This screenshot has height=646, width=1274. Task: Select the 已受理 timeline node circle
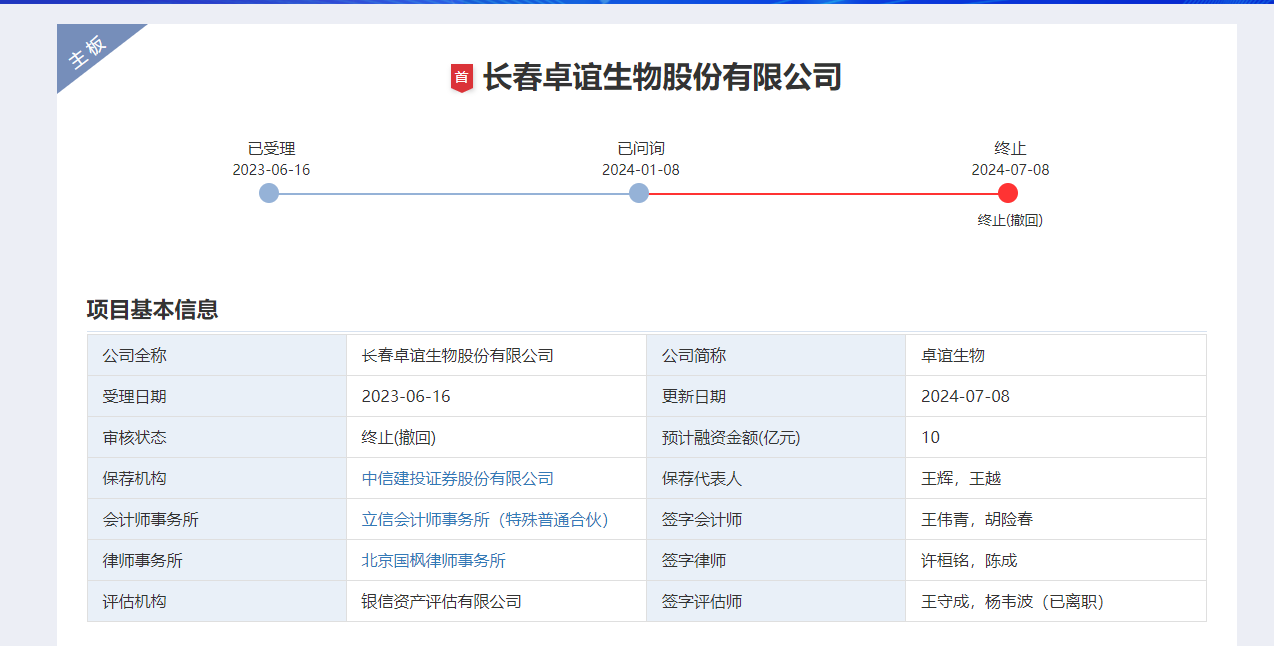tap(269, 193)
